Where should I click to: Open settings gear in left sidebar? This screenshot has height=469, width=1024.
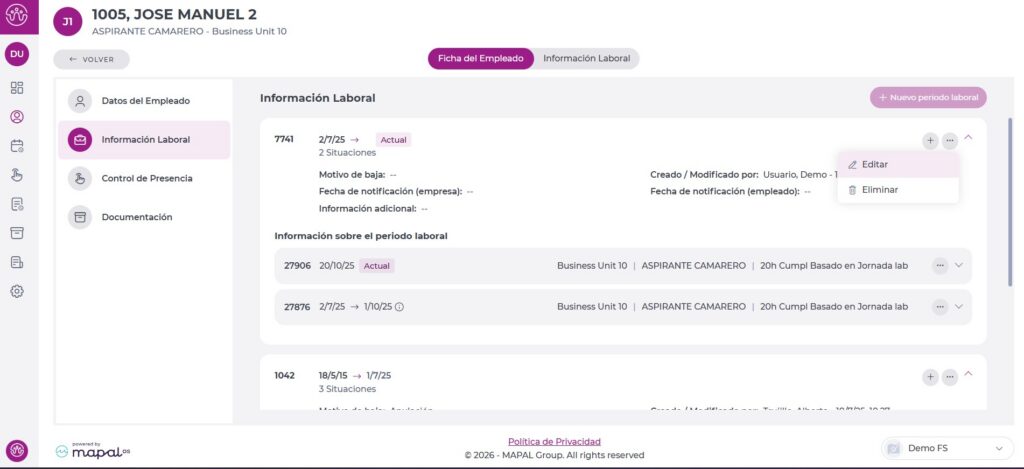click(x=17, y=291)
